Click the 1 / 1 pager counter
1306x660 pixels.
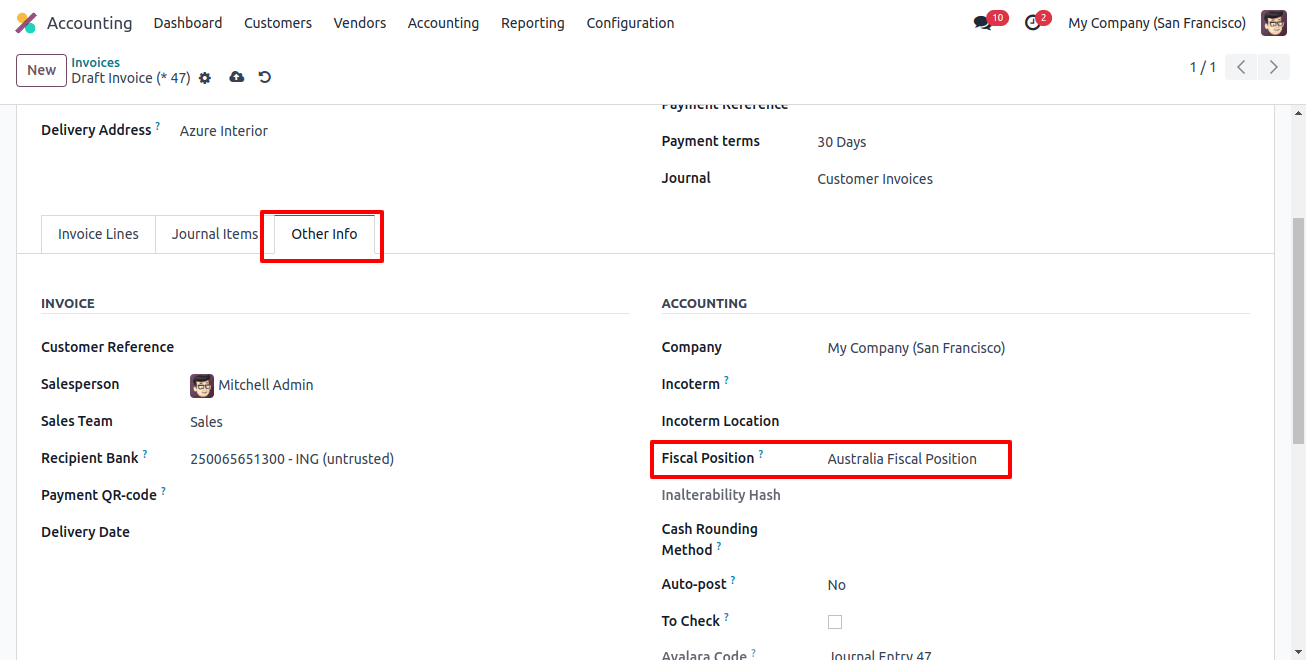[x=1202, y=67]
